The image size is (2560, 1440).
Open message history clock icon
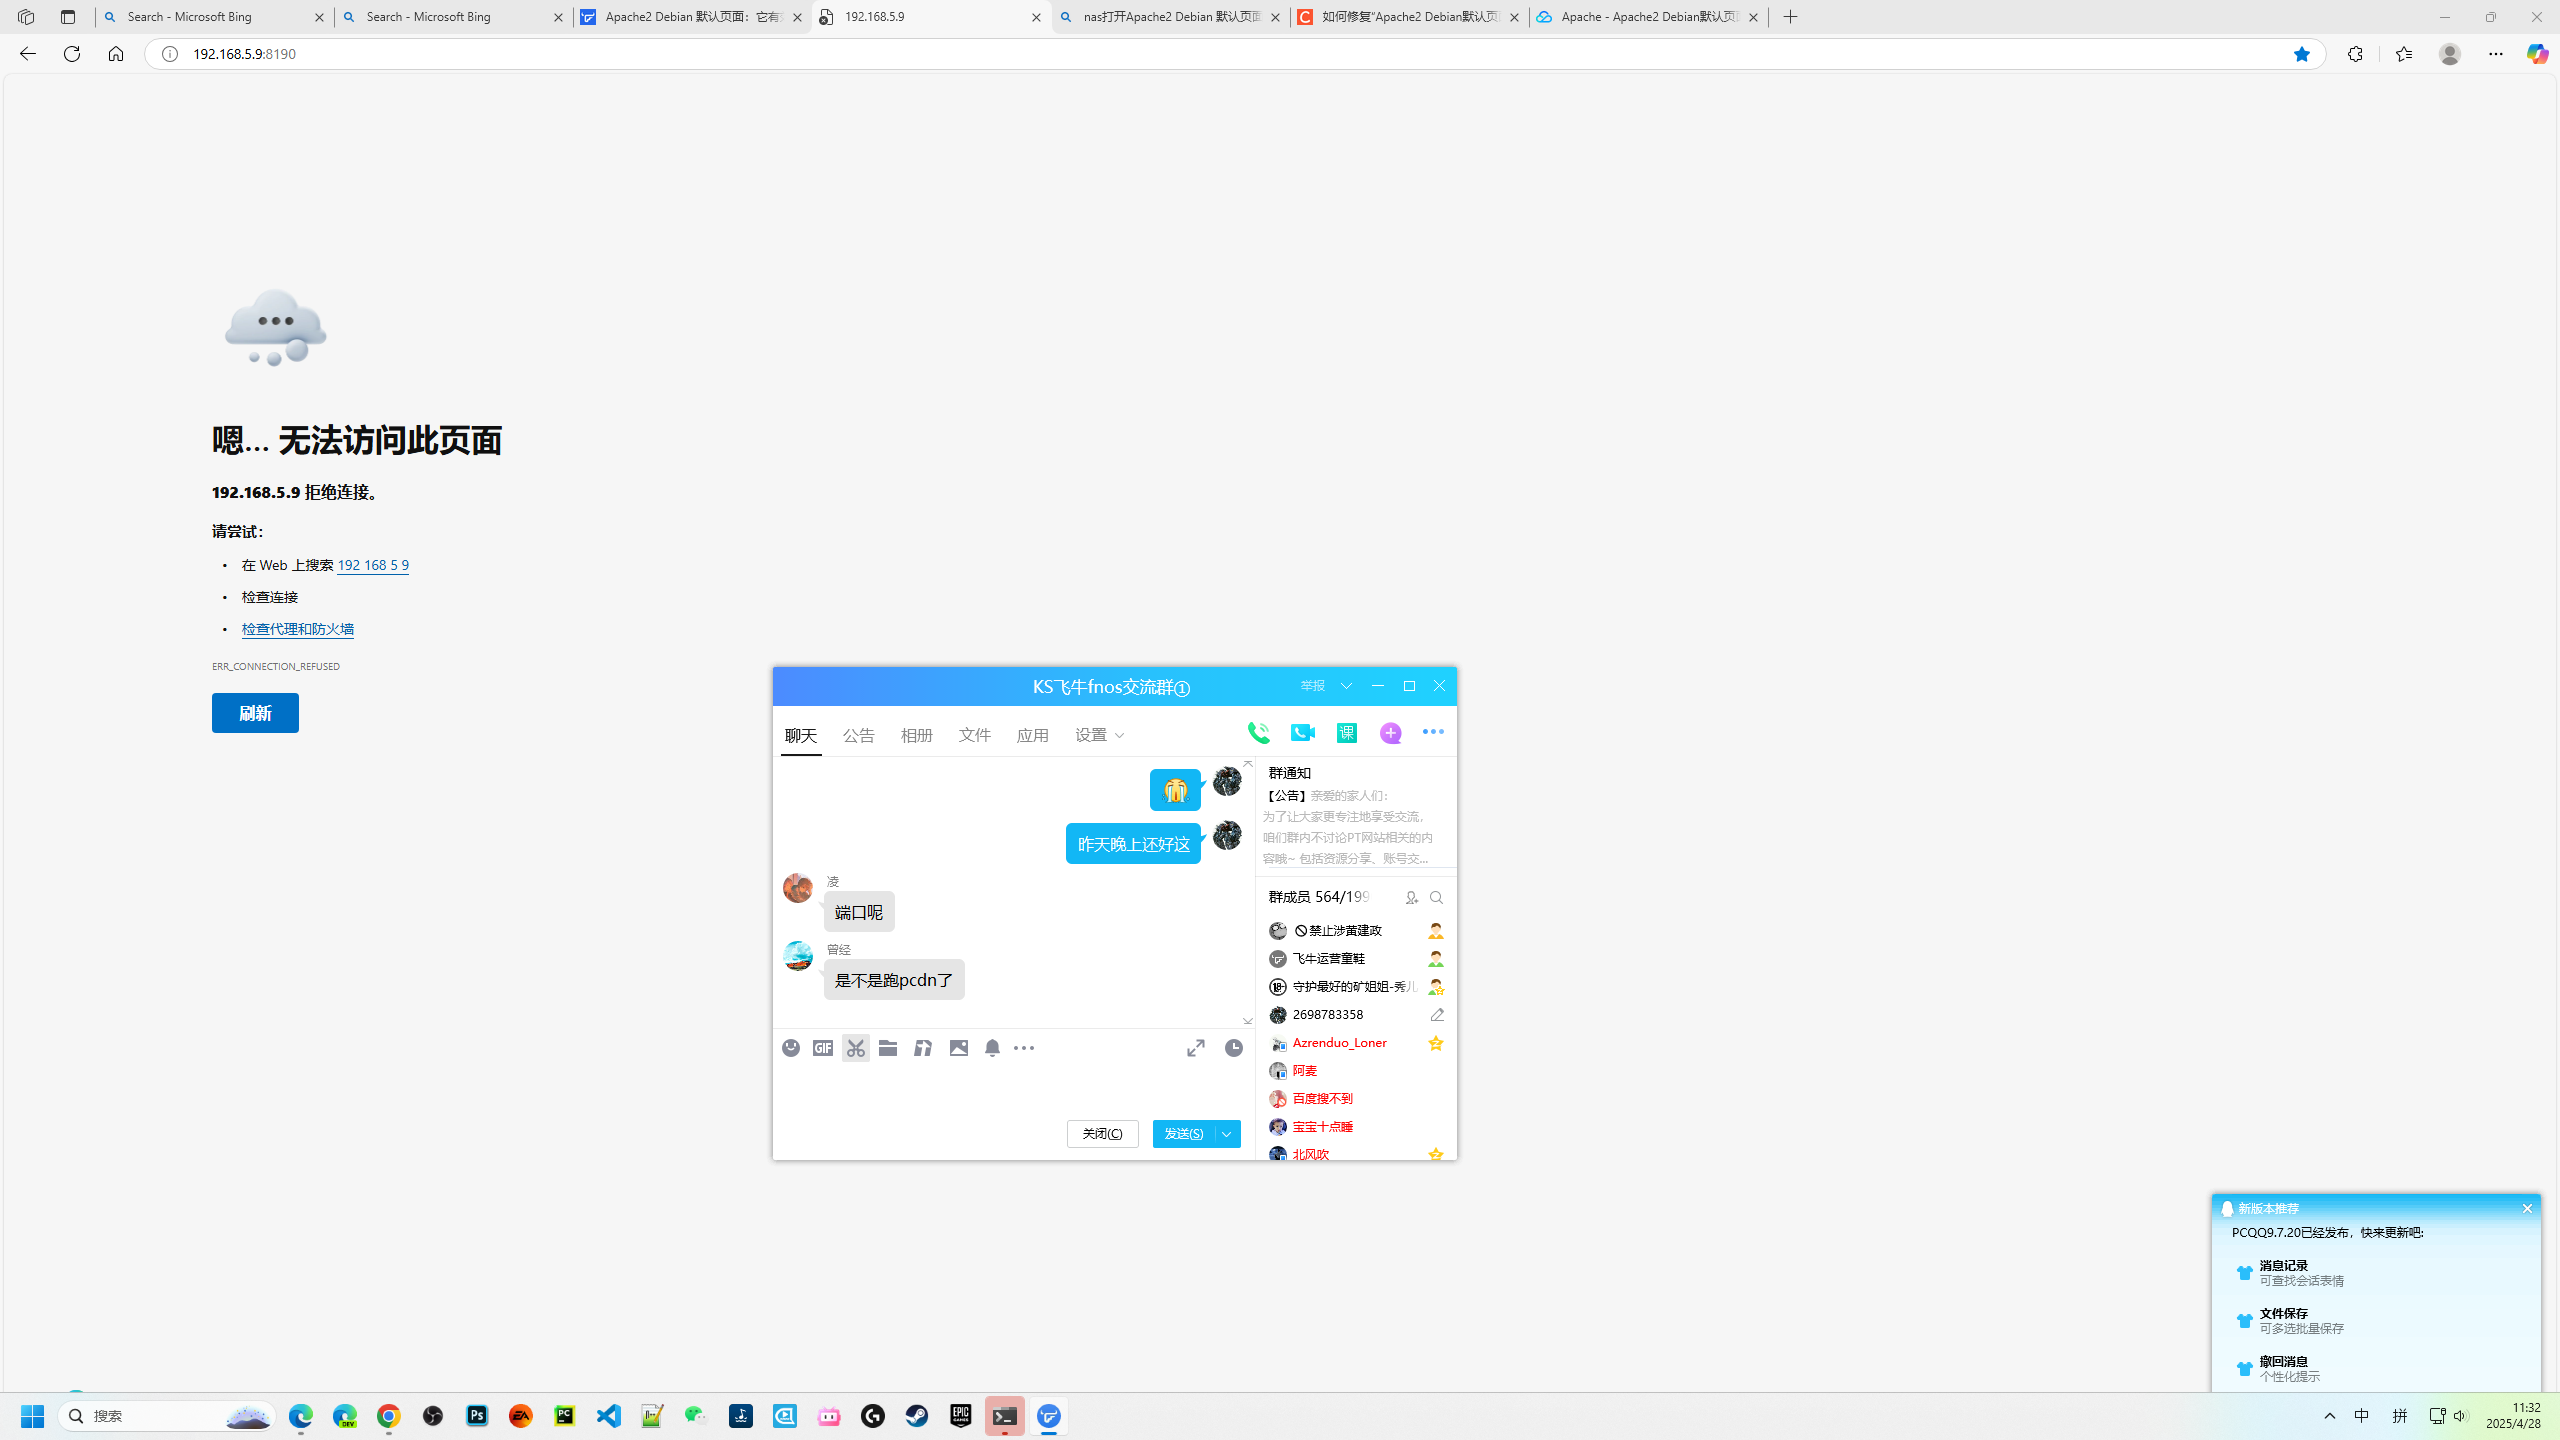pos(1234,1048)
